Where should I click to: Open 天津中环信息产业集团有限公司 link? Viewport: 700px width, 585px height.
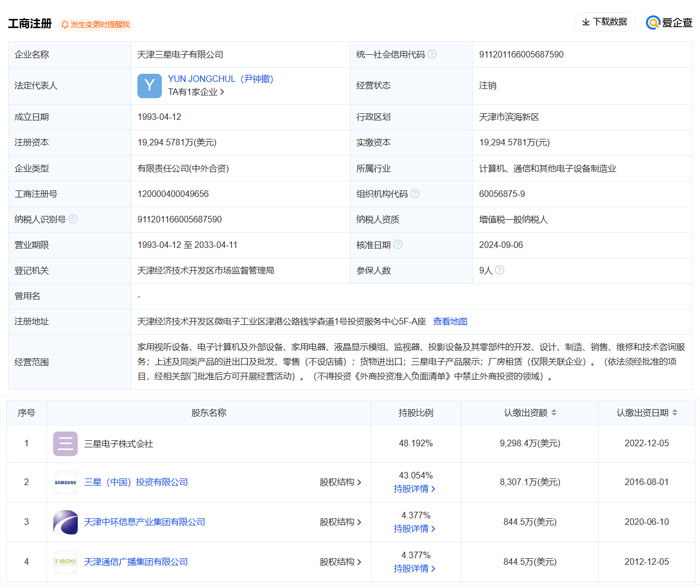(x=144, y=522)
